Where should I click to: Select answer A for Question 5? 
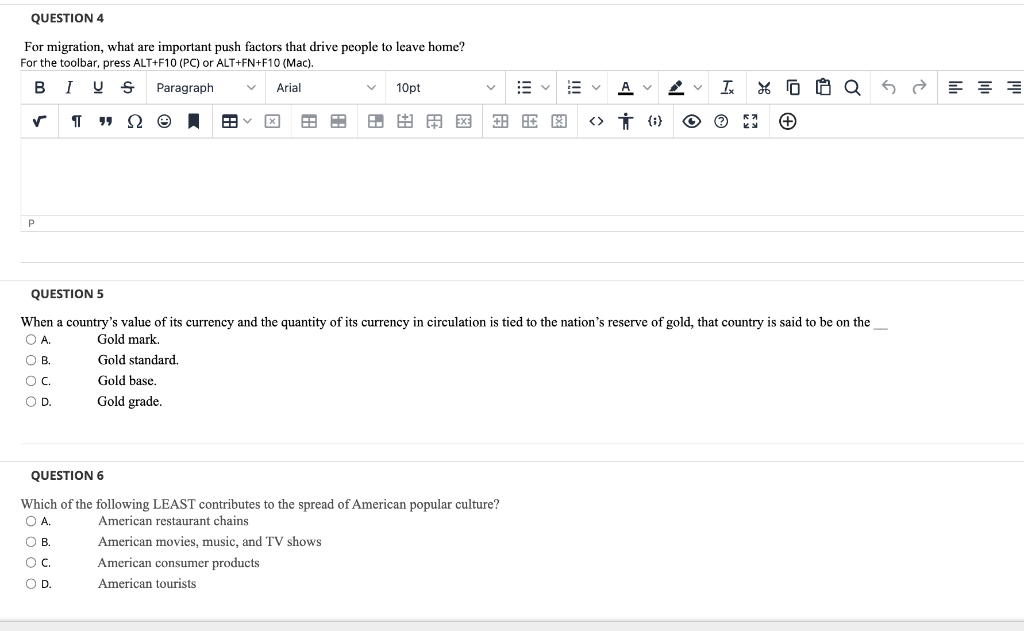pyautogui.click(x=31, y=340)
